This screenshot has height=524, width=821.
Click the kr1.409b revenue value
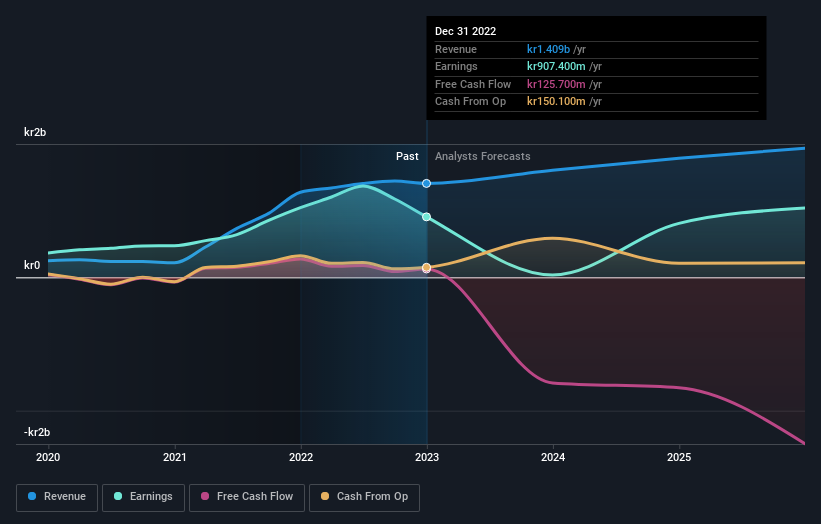click(x=548, y=49)
